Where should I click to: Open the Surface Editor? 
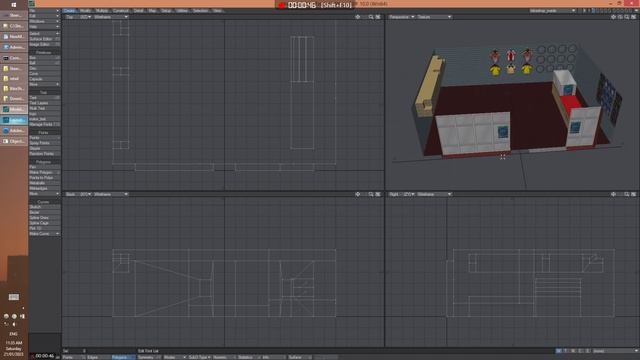point(44,39)
